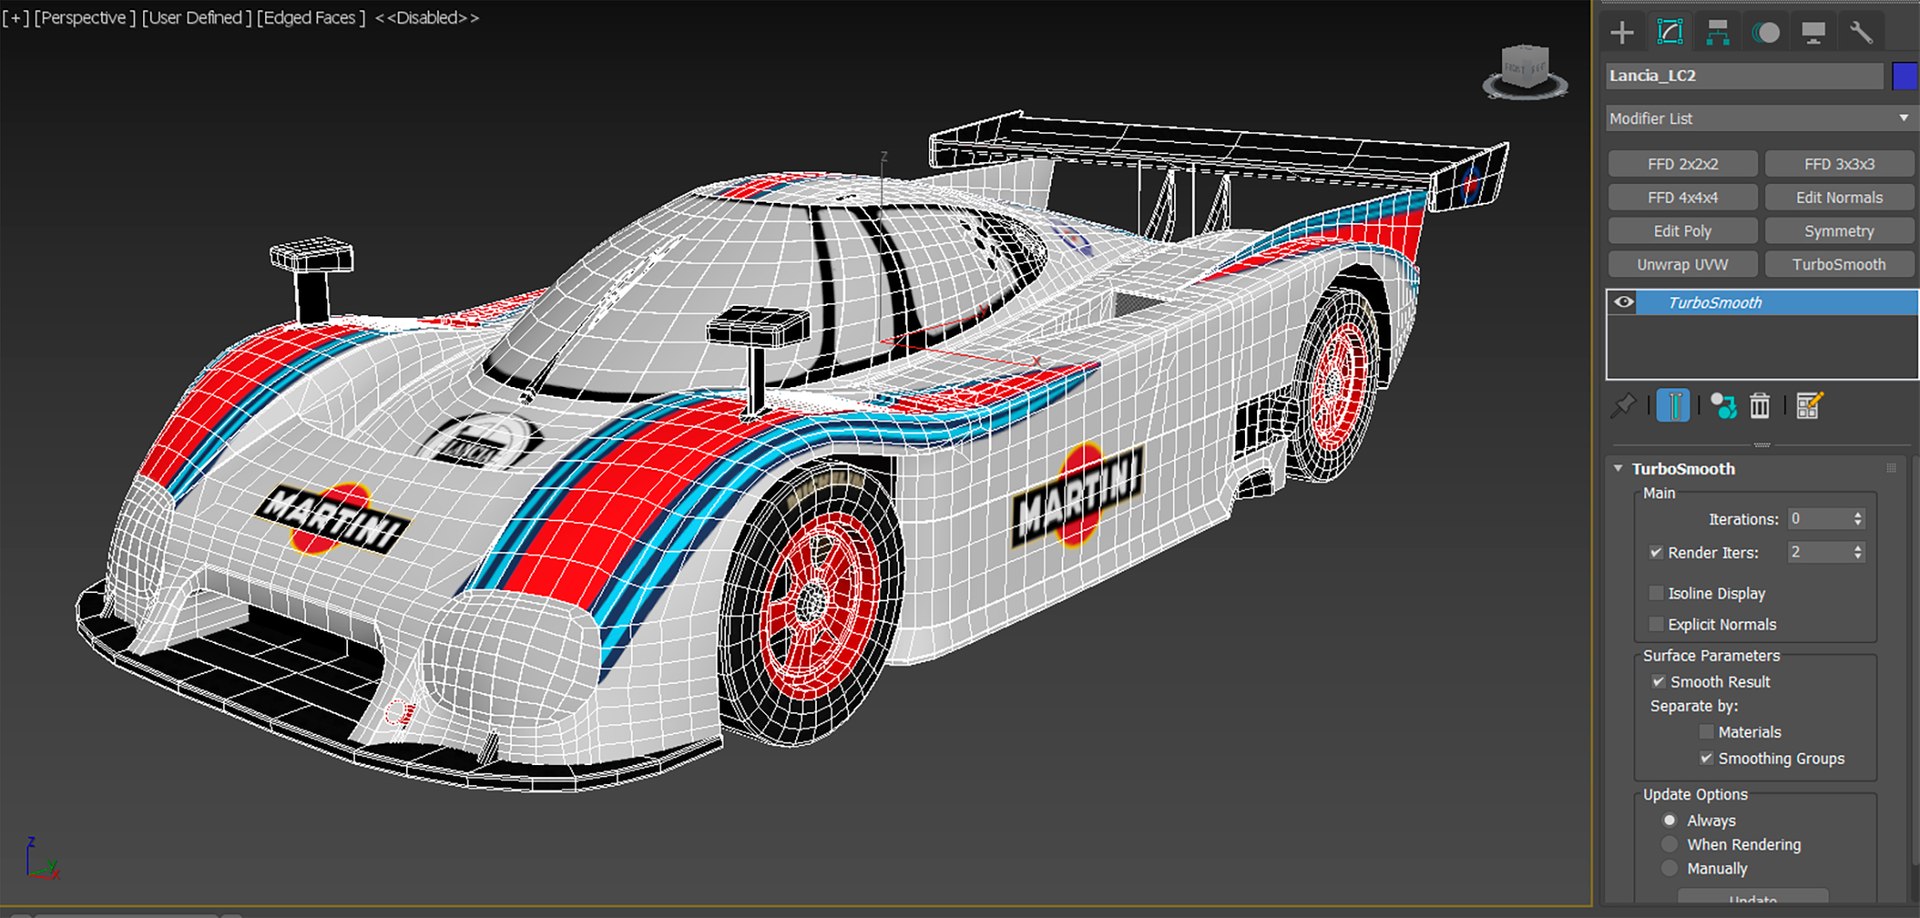The height and width of the screenshot is (918, 1920).
Task: Toggle the Render Iters checkbox
Action: [1656, 552]
